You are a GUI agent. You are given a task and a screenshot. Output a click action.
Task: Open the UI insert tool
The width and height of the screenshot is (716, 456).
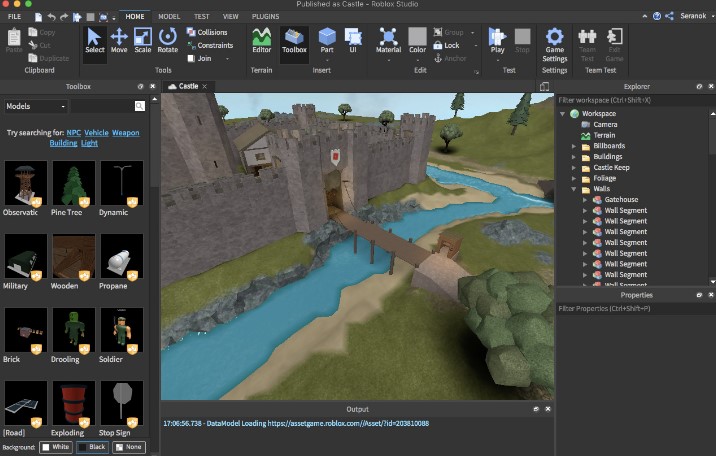[x=353, y=41]
